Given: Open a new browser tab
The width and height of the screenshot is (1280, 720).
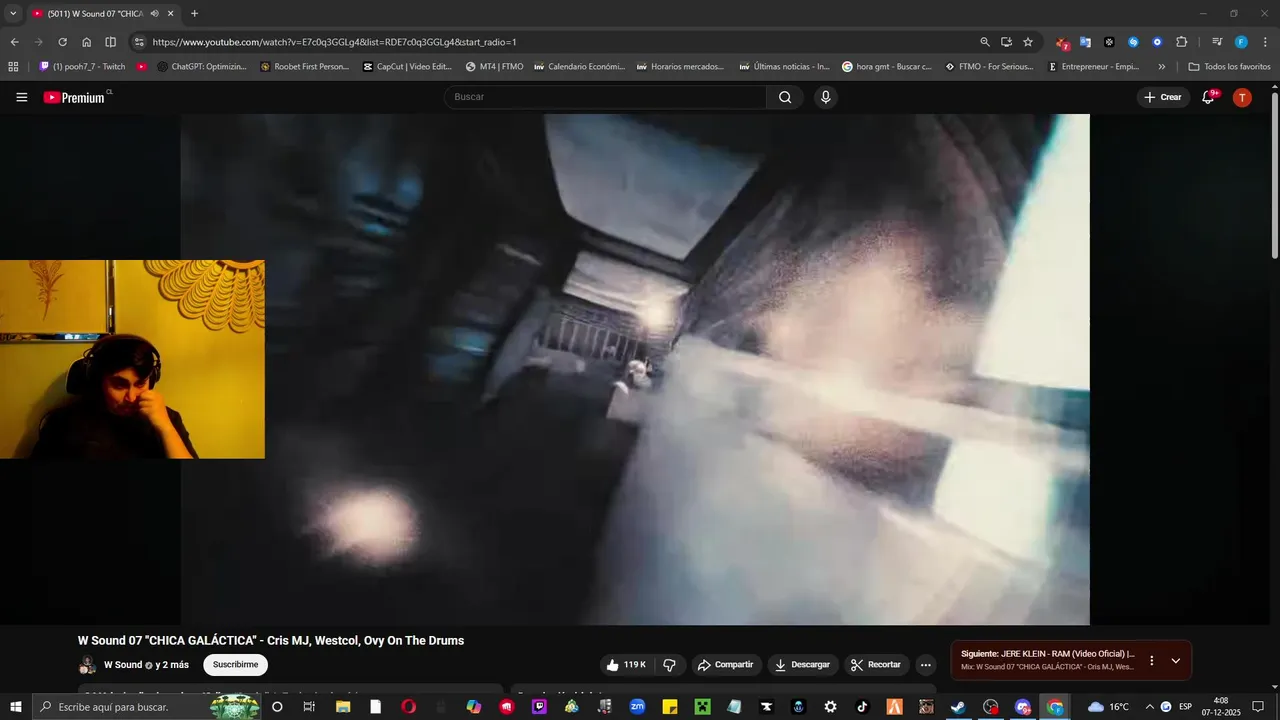Looking at the screenshot, I should click(194, 14).
